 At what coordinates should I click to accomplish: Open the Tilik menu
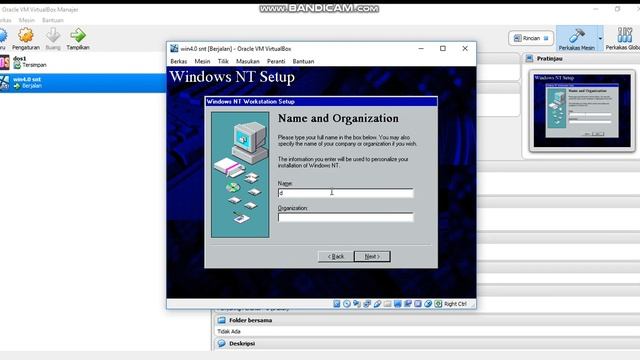[223, 61]
